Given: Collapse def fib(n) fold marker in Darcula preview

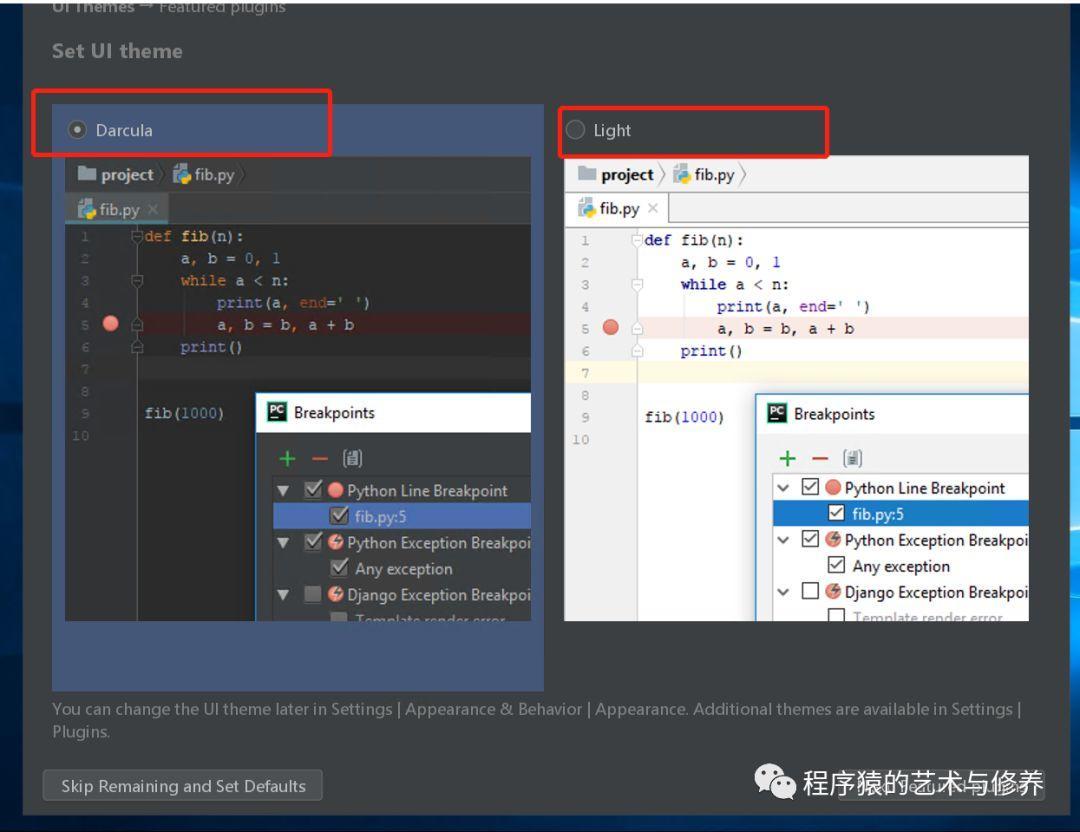Looking at the screenshot, I should point(136,236).
